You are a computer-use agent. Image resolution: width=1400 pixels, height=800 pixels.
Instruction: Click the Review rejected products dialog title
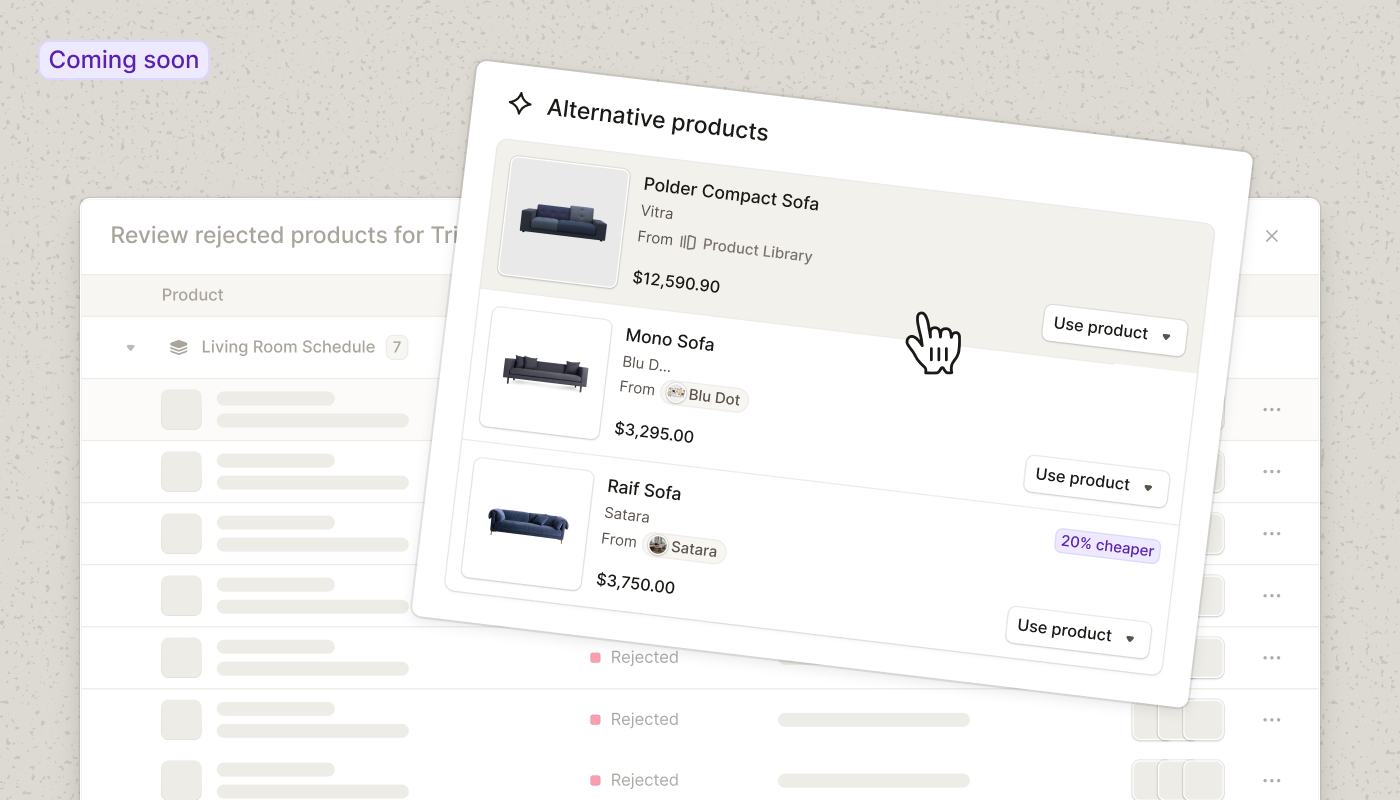tap(283, 235)
